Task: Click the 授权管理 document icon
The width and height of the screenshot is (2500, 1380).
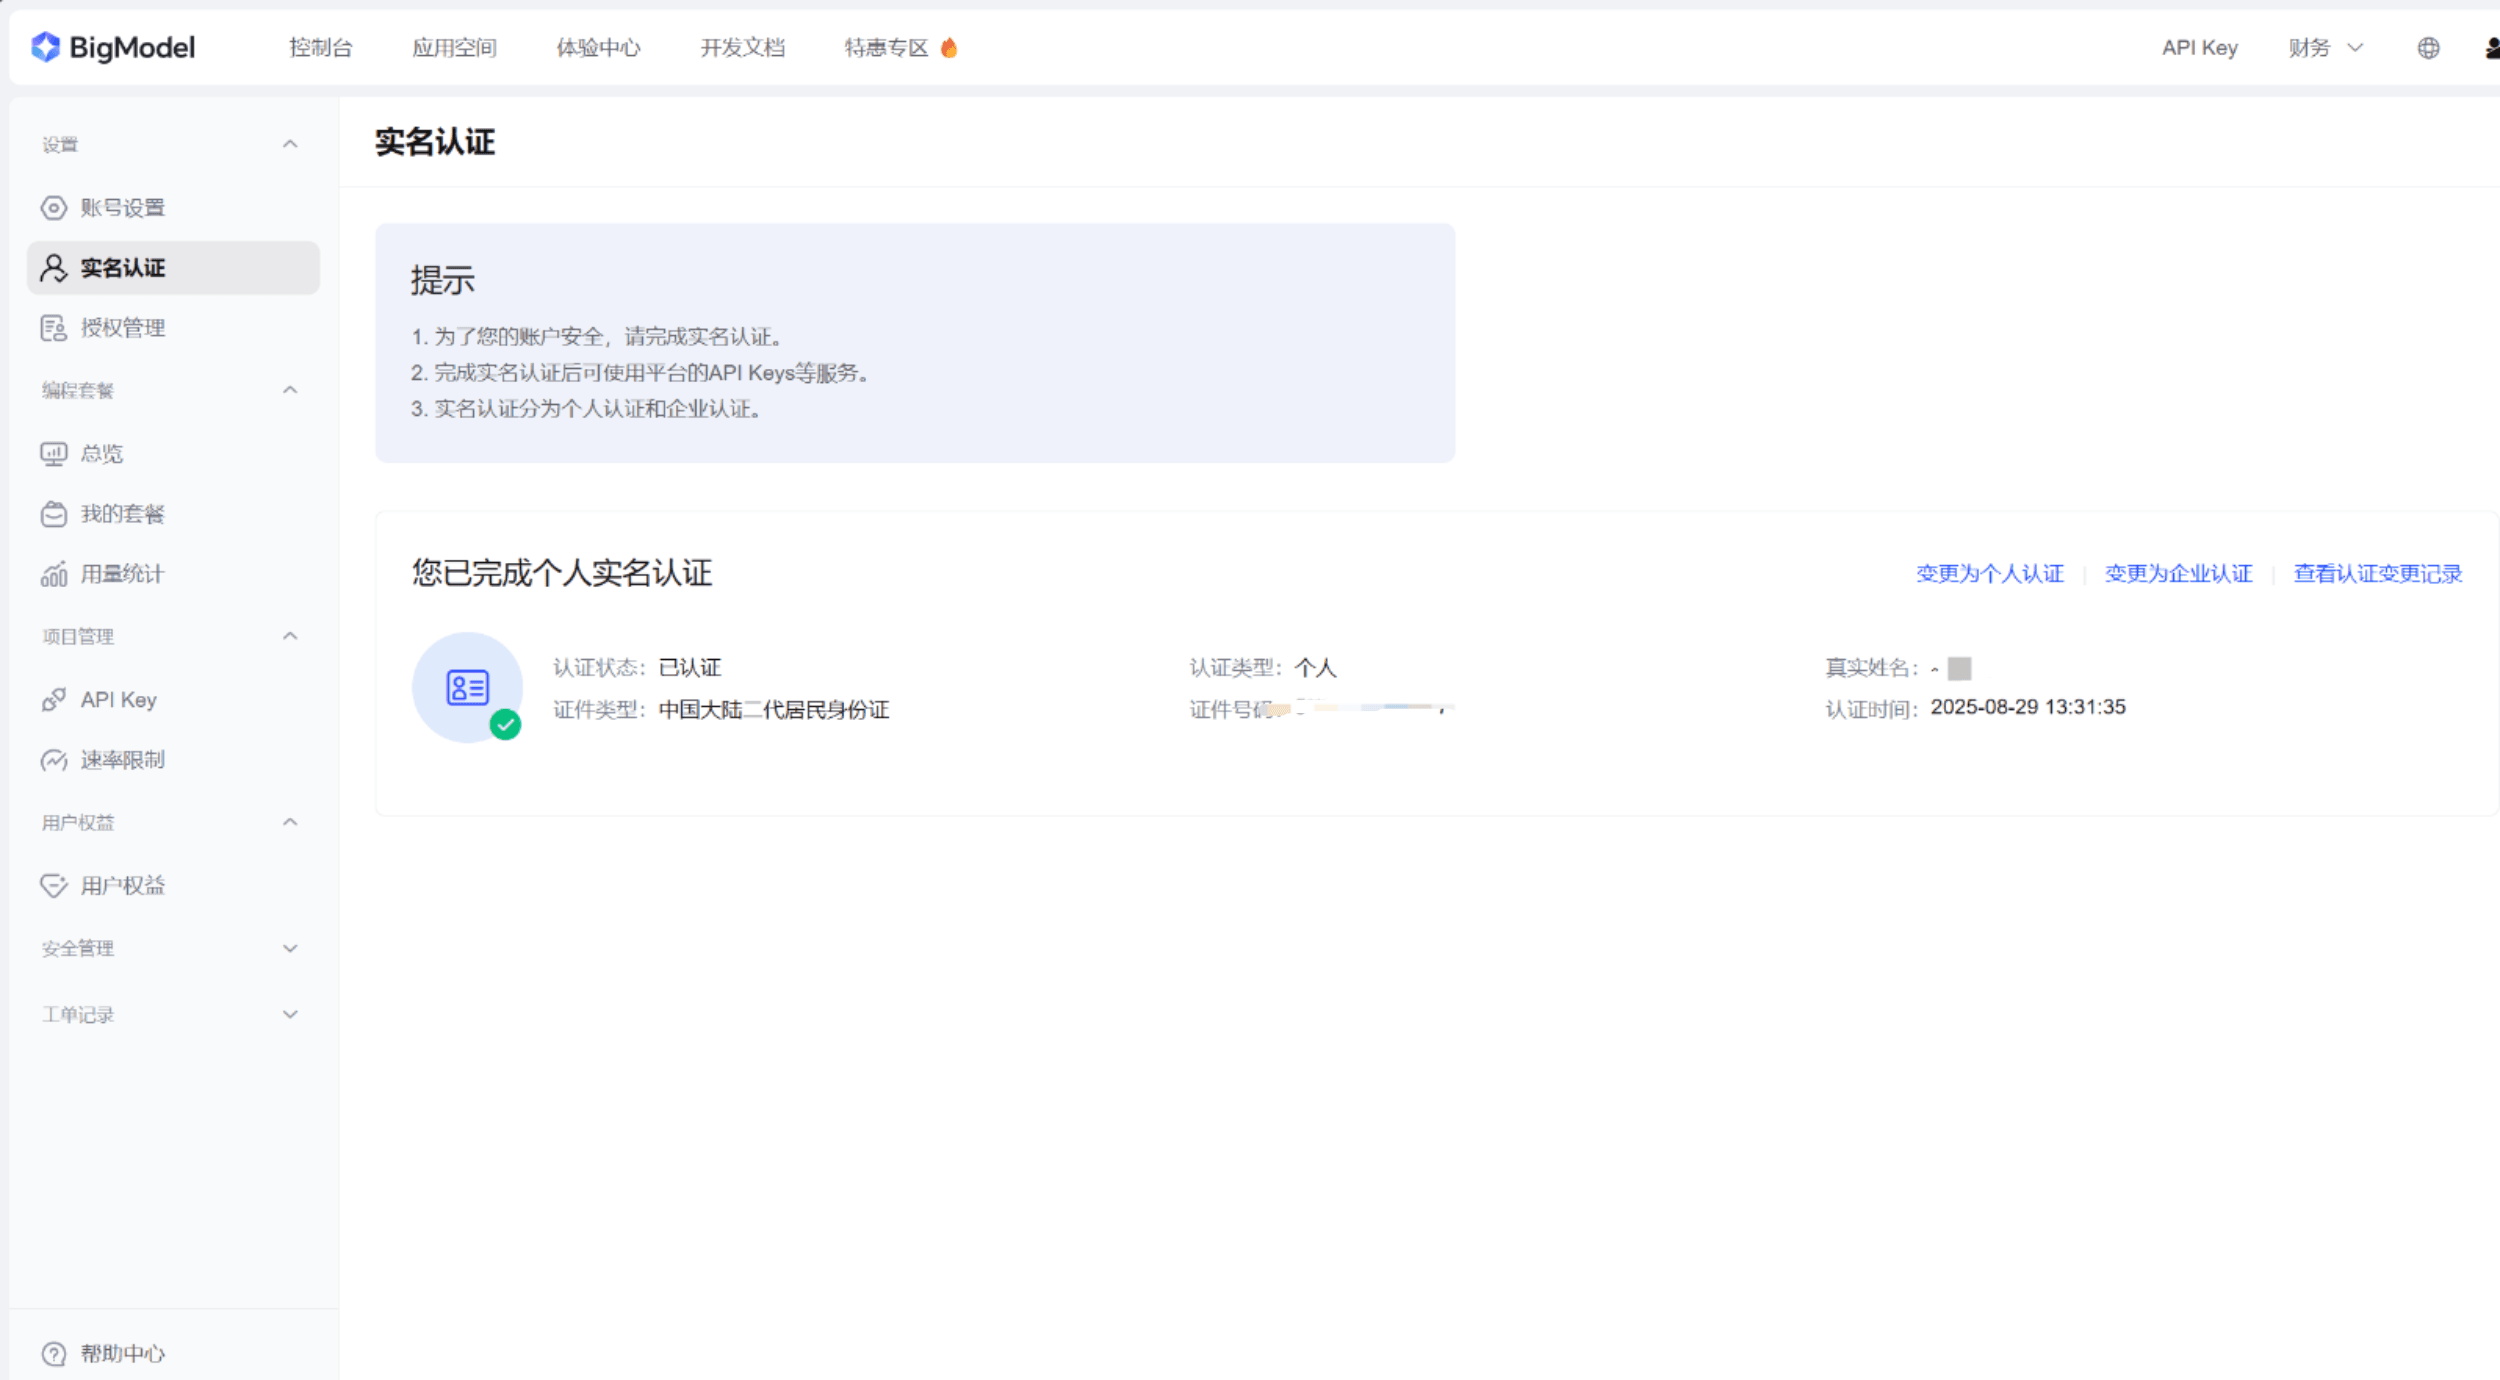Action: tap(54, 328)
